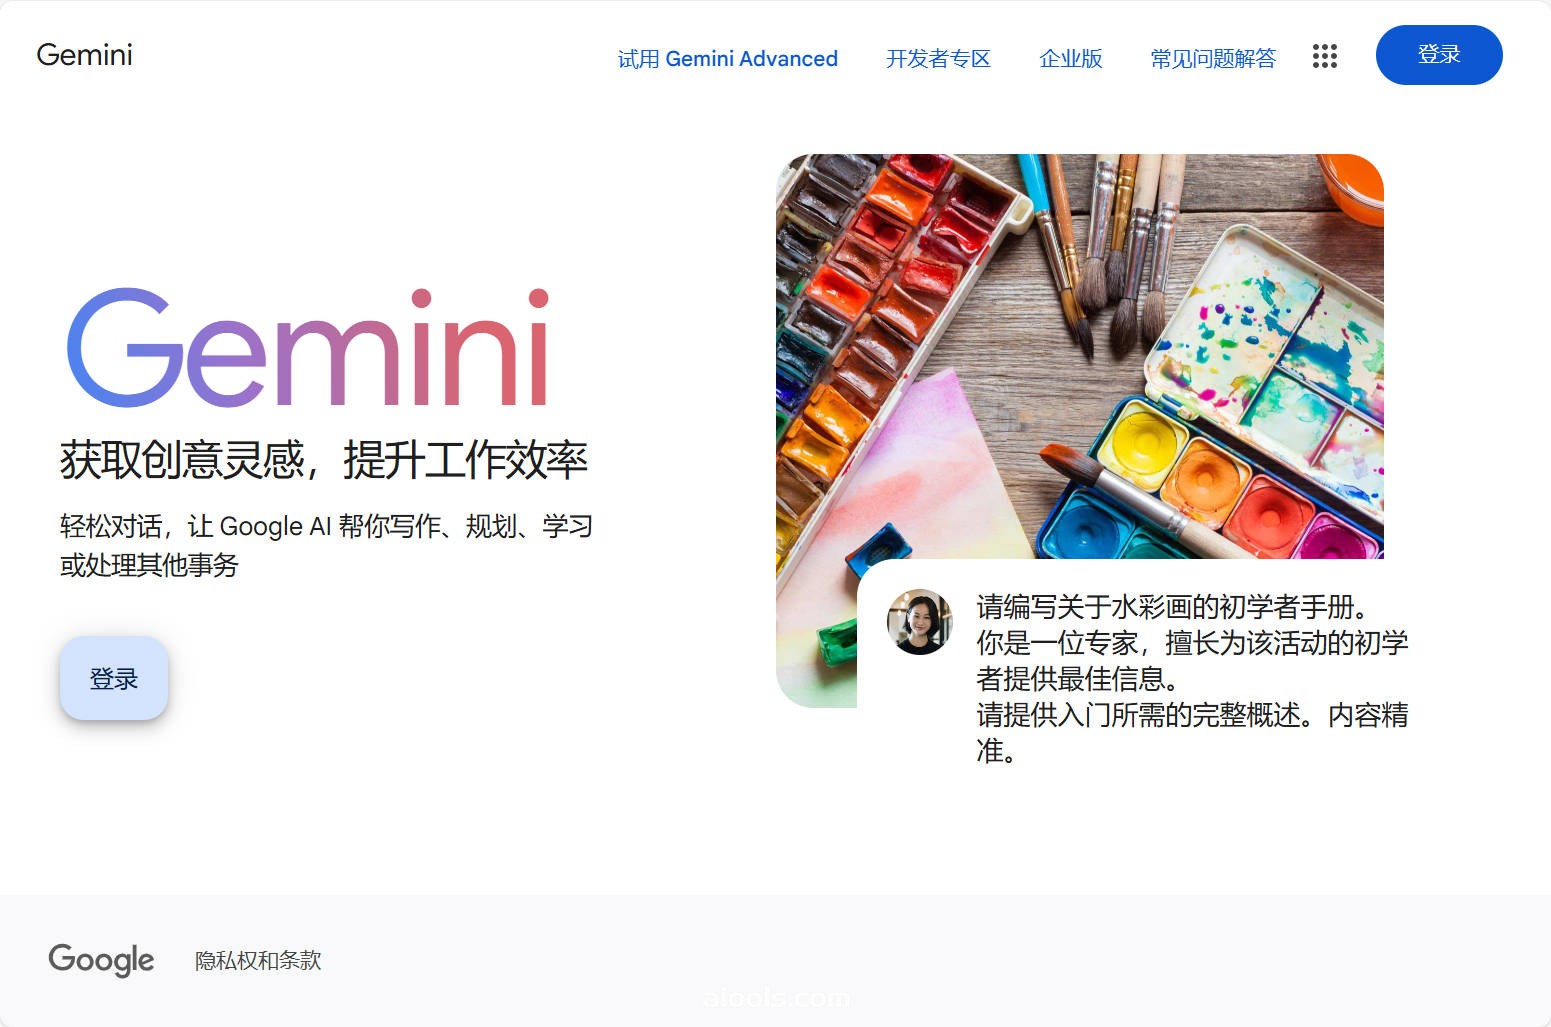Screen dimensions: 1551x1027
Task: Click the headline 获取创意灵感，提升工作效率
Action: click(324, 460)
